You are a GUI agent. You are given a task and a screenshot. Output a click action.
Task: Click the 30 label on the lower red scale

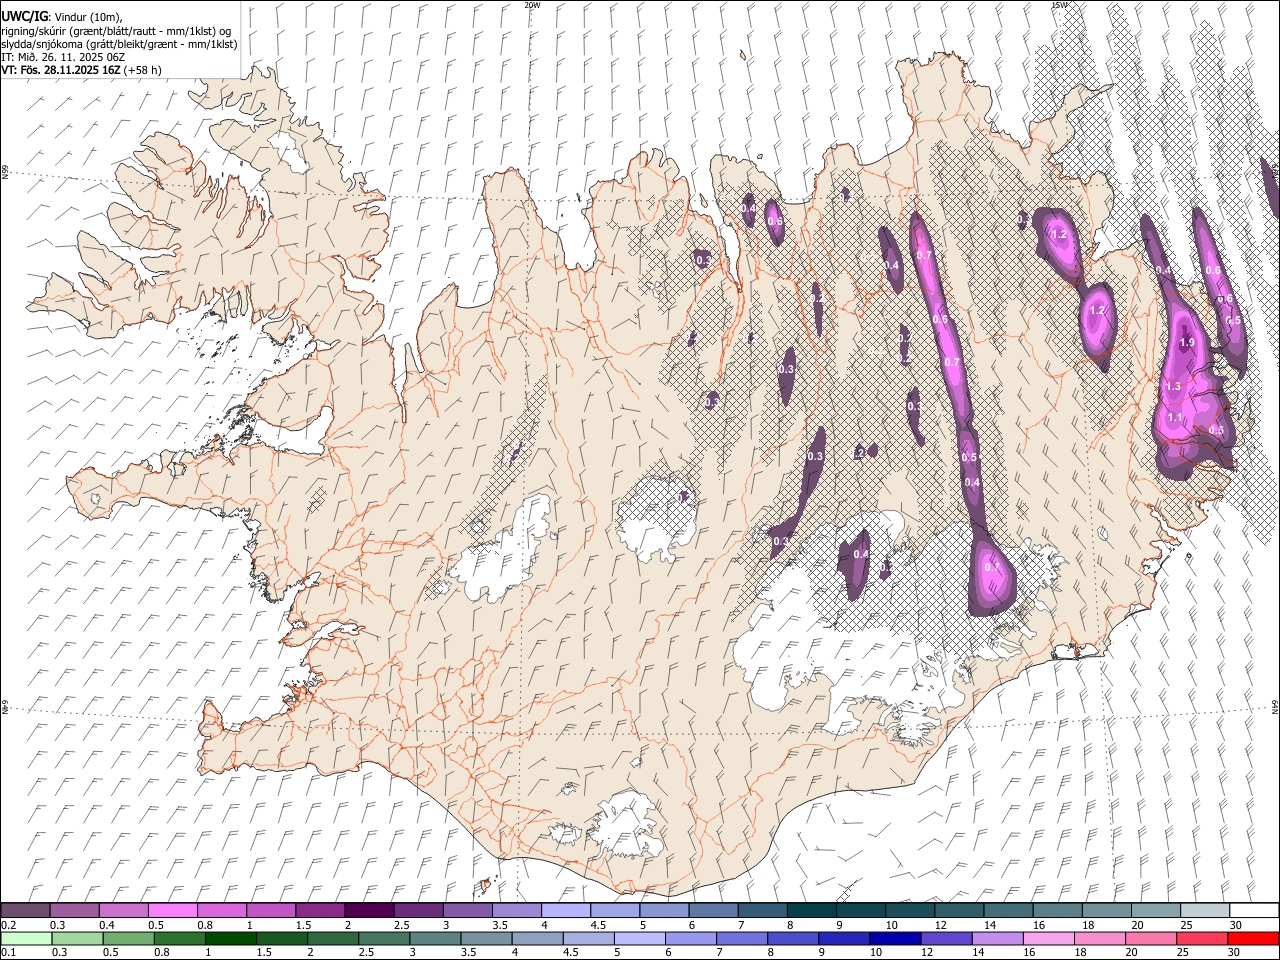point(1234,953)
